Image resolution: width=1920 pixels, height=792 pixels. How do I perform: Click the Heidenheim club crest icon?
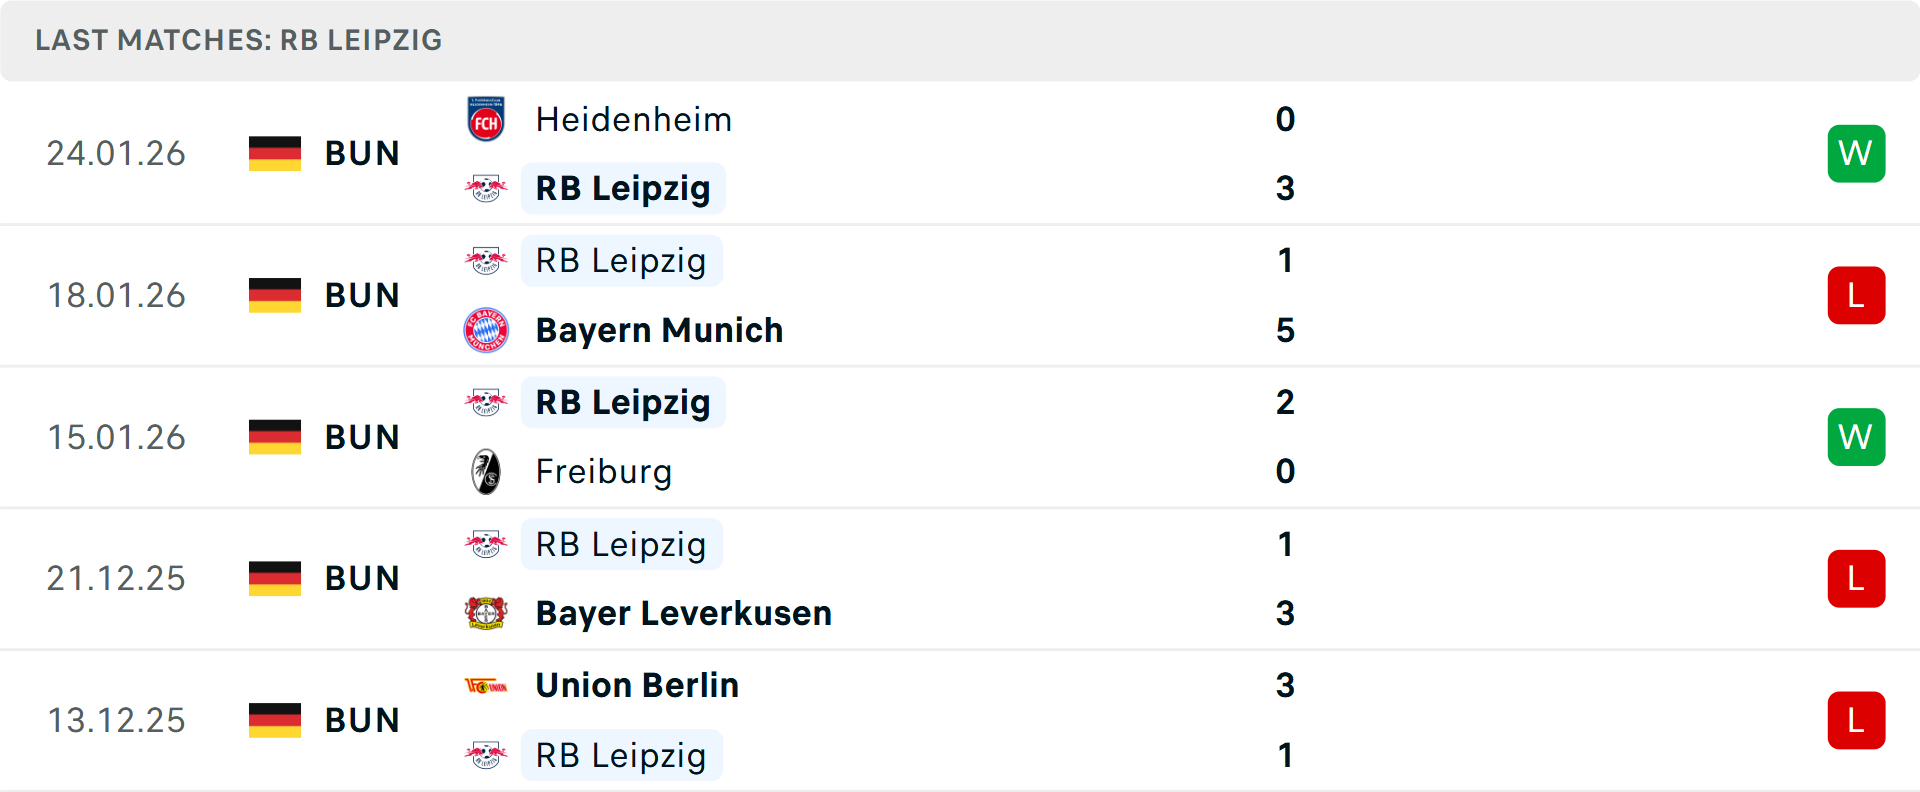[486, 120]
